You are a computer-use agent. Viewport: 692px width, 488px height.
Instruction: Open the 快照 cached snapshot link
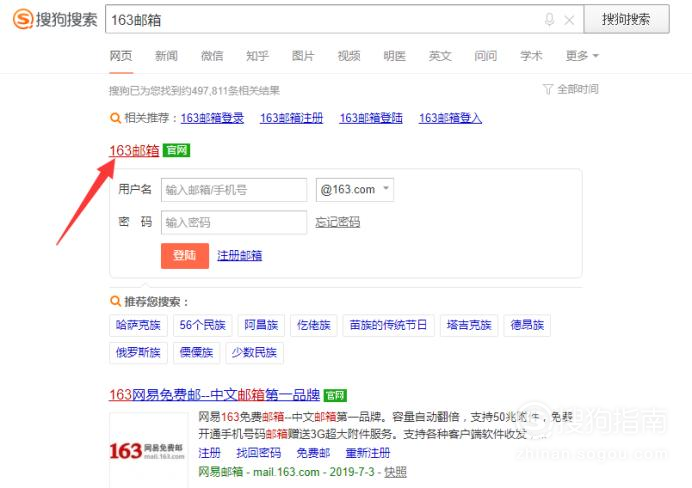[x=395, y=473]
